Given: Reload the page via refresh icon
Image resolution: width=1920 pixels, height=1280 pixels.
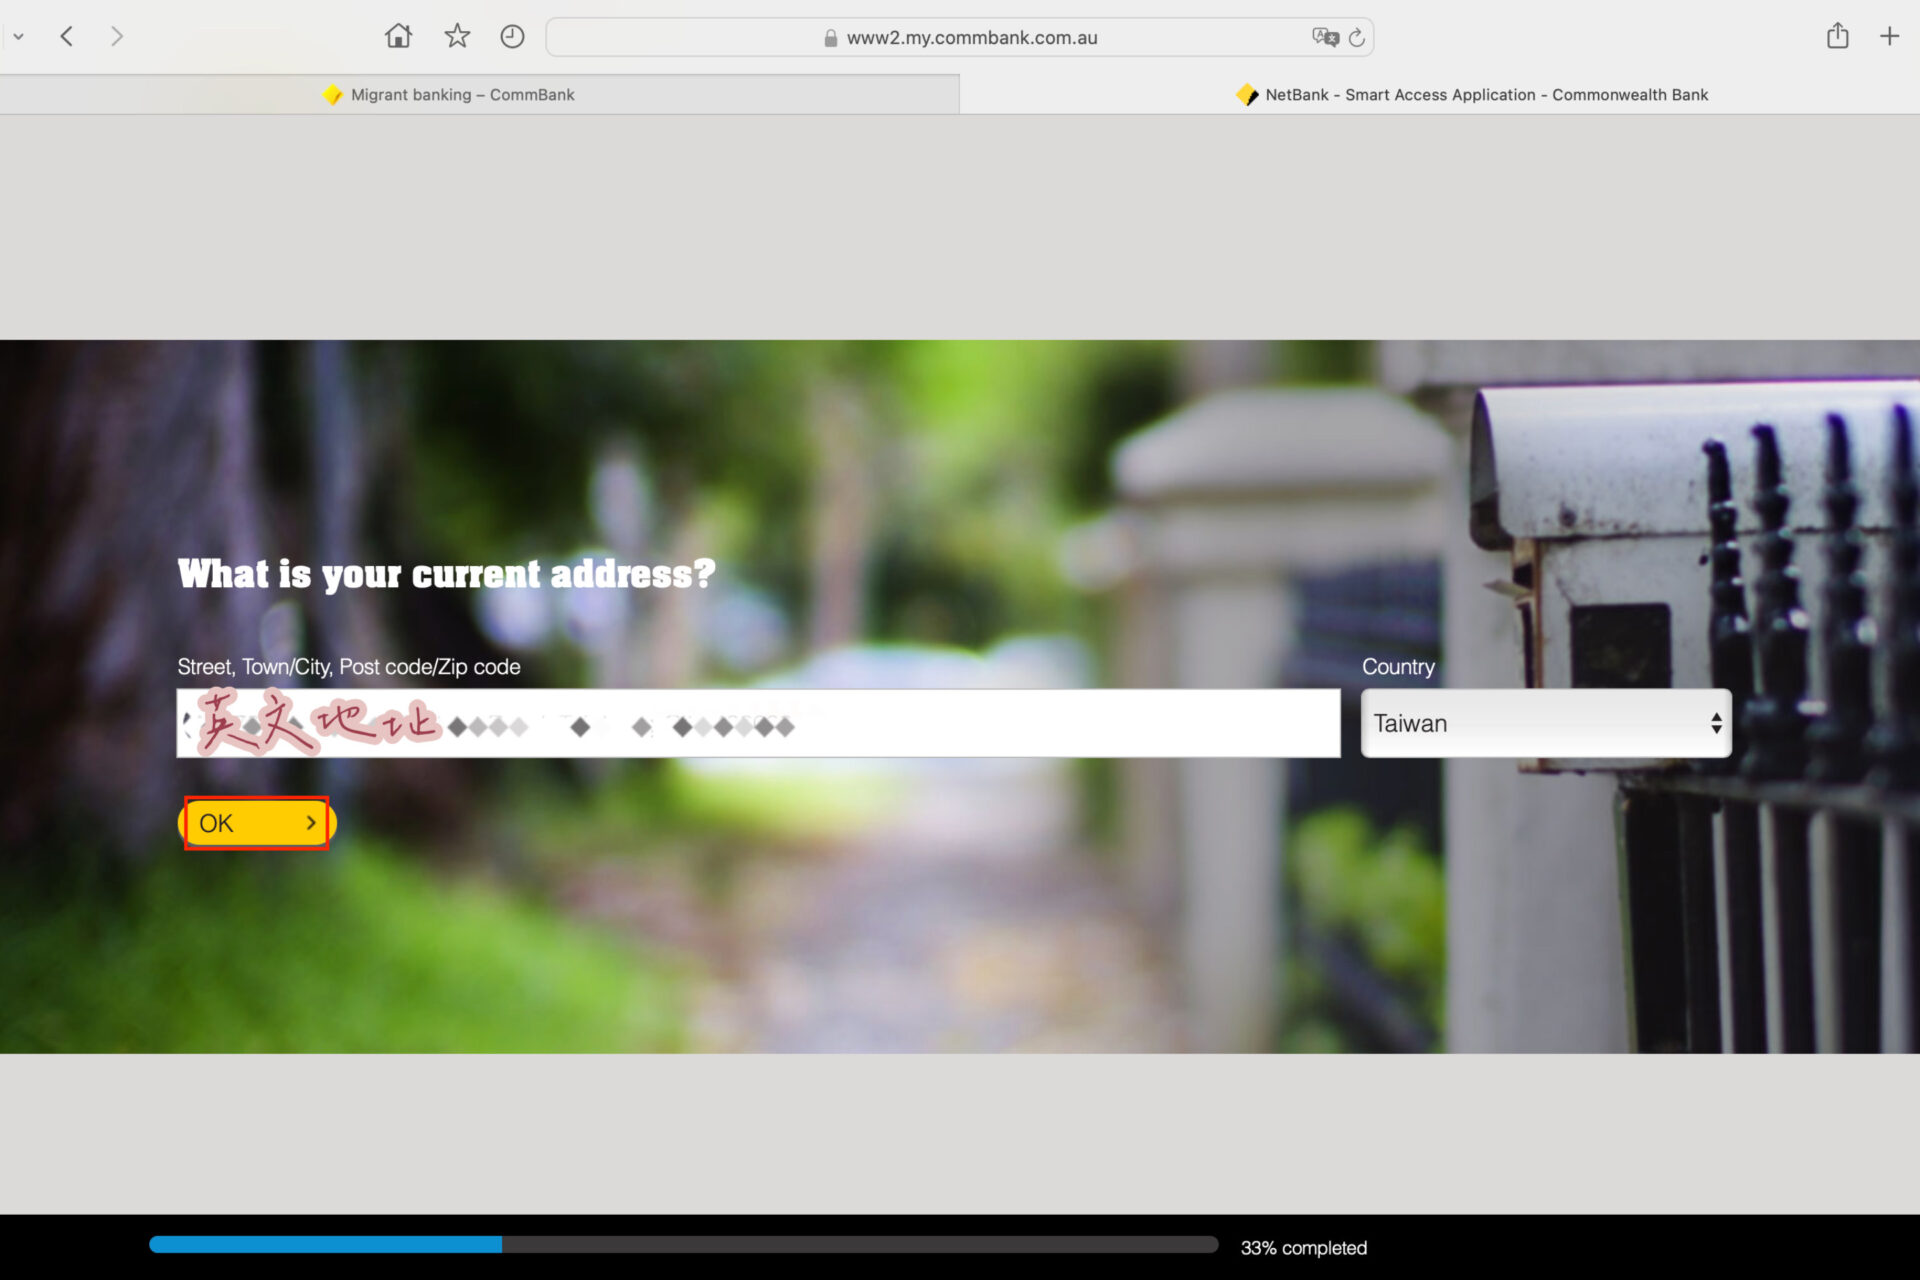Looking at the screenshot, I should click(x=1357, y=38).
